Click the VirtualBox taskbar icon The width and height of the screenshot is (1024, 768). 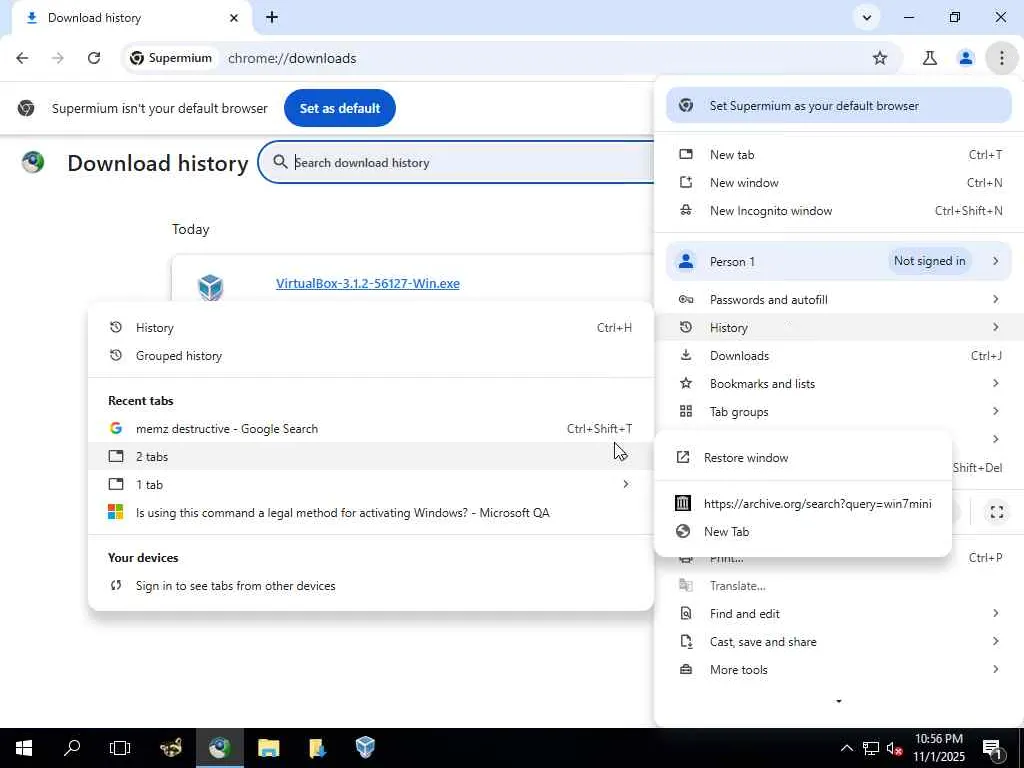point(365,748)
